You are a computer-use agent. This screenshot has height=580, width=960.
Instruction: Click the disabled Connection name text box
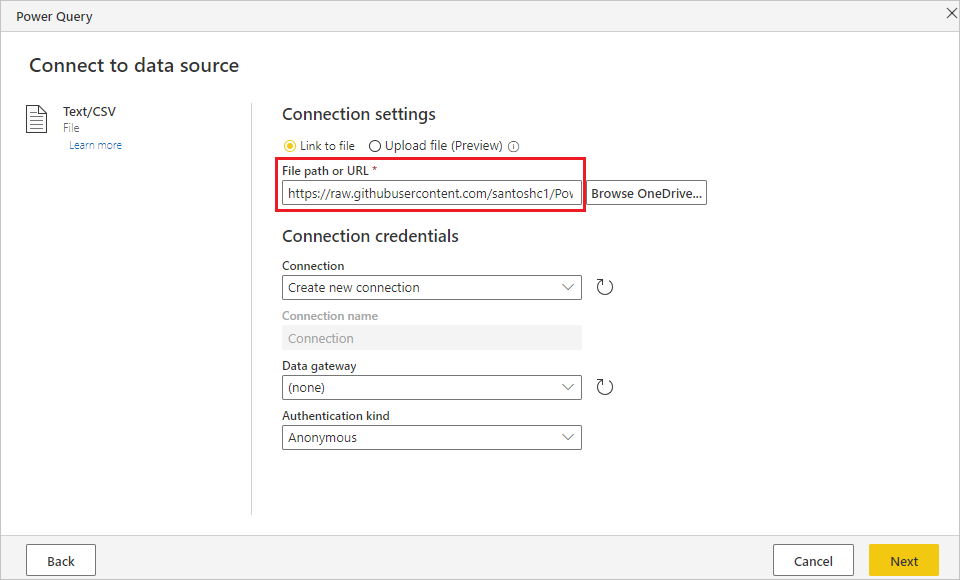(x=432, y=338)
